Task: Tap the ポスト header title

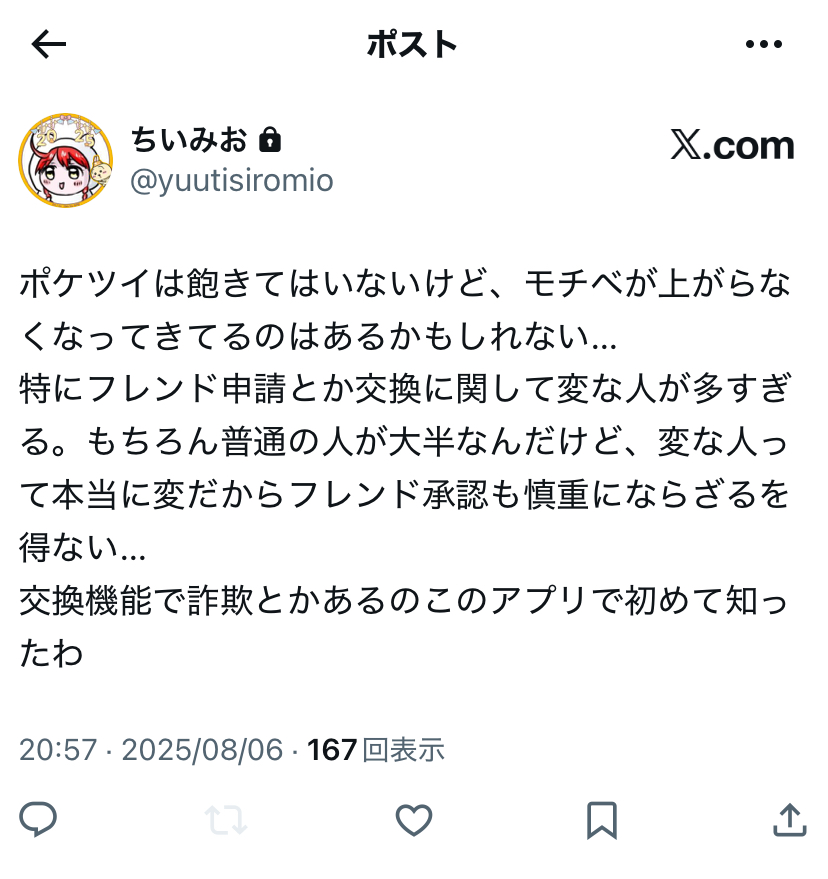Action: pos(412,44)
